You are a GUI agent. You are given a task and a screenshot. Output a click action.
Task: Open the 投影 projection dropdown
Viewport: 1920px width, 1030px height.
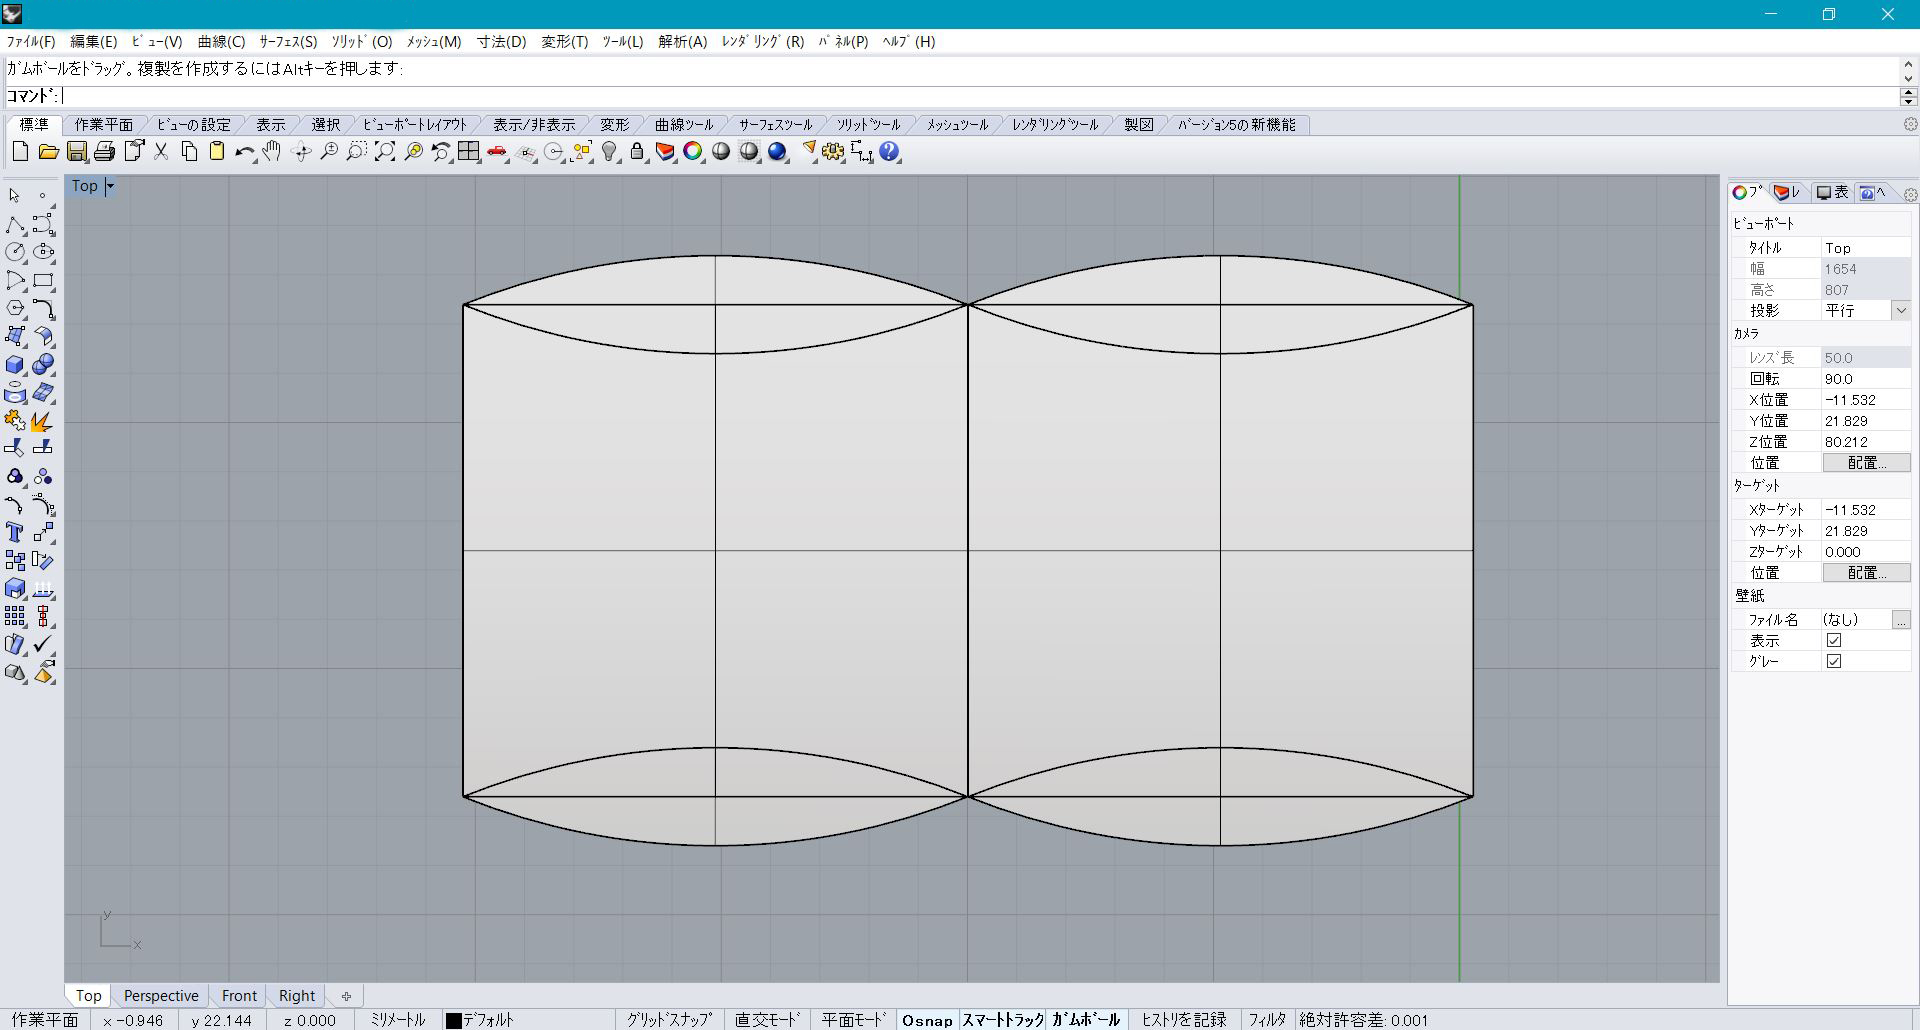(1900, 310)
